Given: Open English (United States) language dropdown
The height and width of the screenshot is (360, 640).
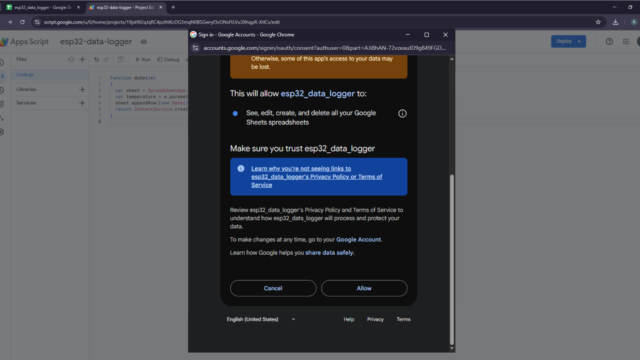Looking at the screenshot, I should pos(261,319).
